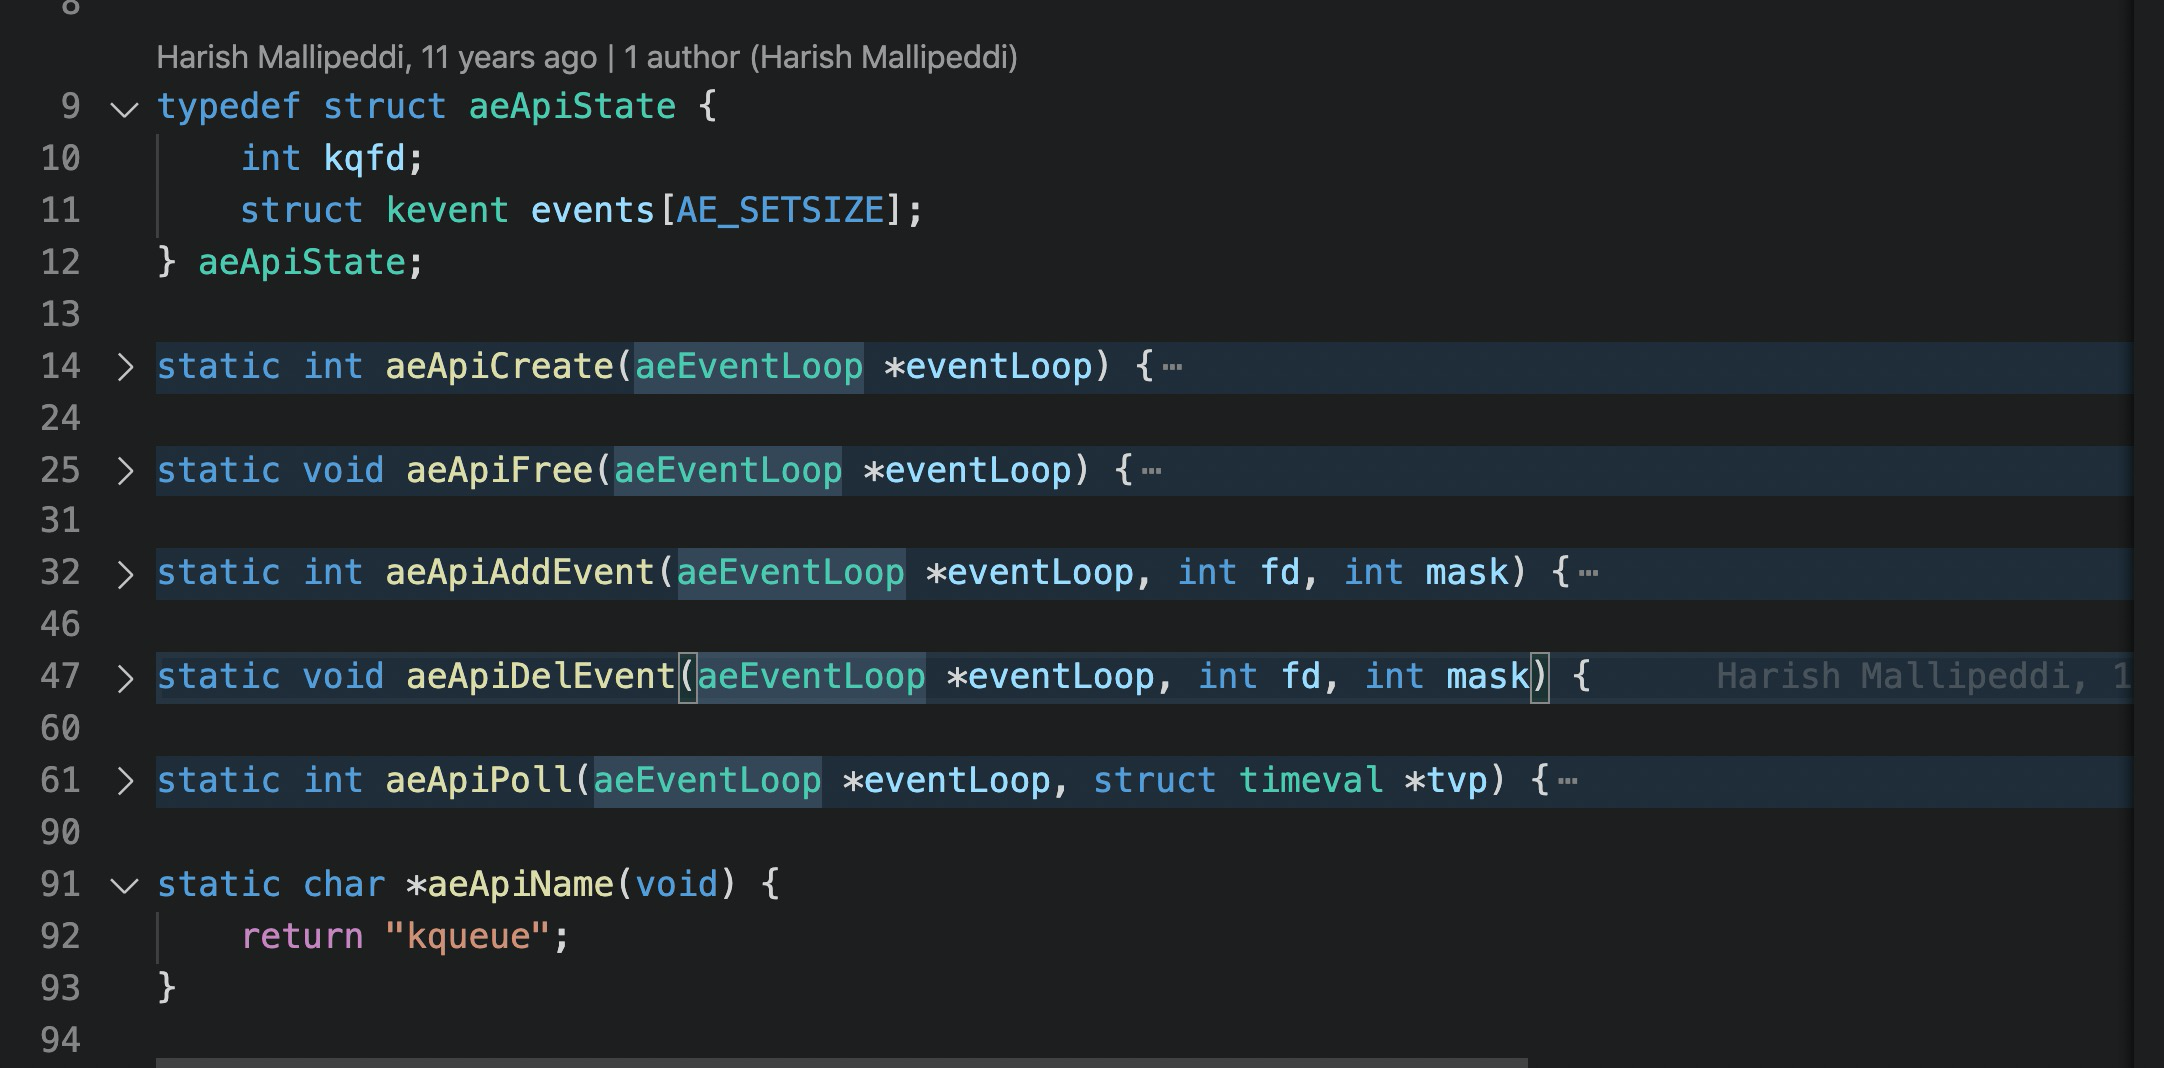Unfold ellipsis after aeApiFree opening brace
The image size is (2164, 1068).
pos(1152,471)
